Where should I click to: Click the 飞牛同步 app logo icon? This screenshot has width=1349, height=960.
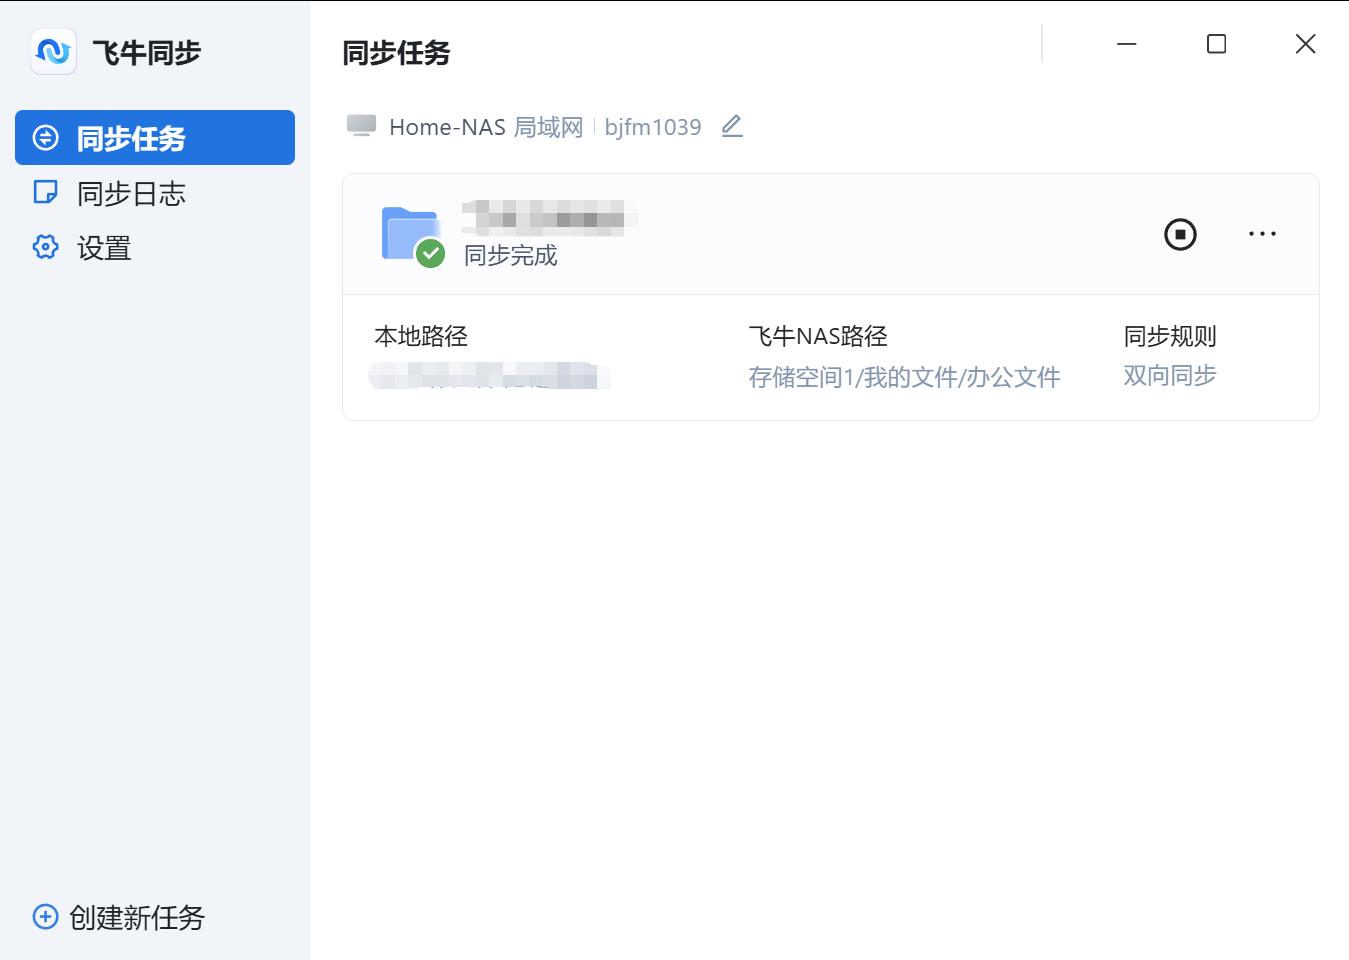[x=53, y=52]
